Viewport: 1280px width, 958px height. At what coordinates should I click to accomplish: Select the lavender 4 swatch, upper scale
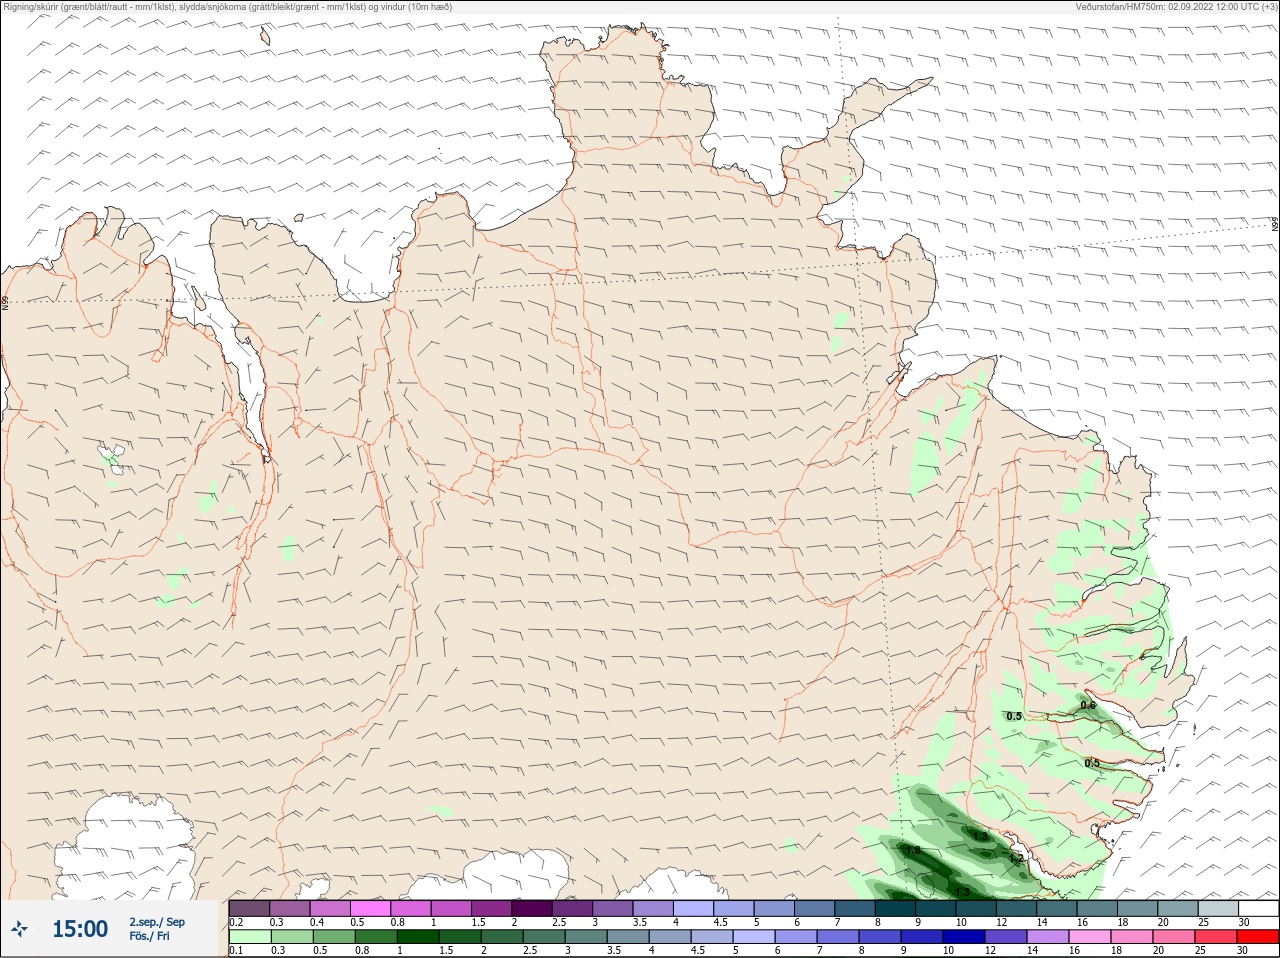(x=694, y=908)
